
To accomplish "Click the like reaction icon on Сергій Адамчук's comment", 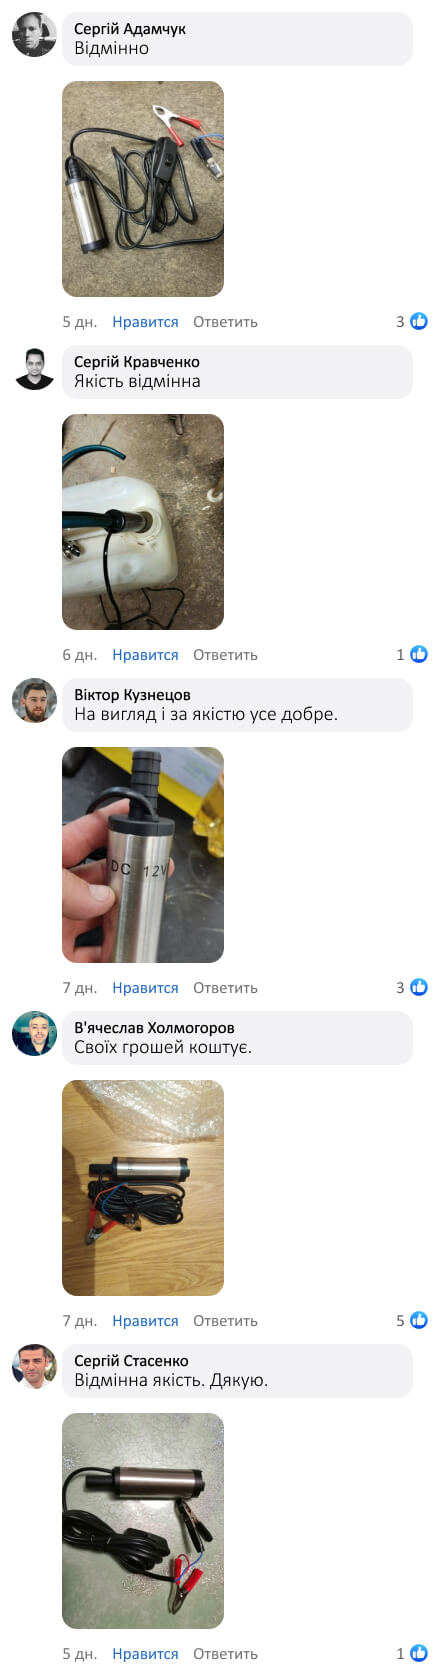I will click(419, 321).
